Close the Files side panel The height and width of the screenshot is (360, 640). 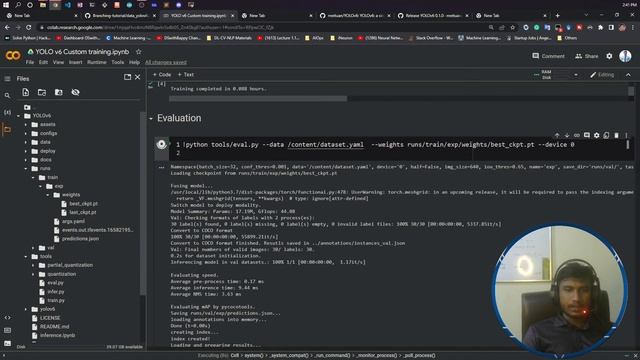point(138,77)
